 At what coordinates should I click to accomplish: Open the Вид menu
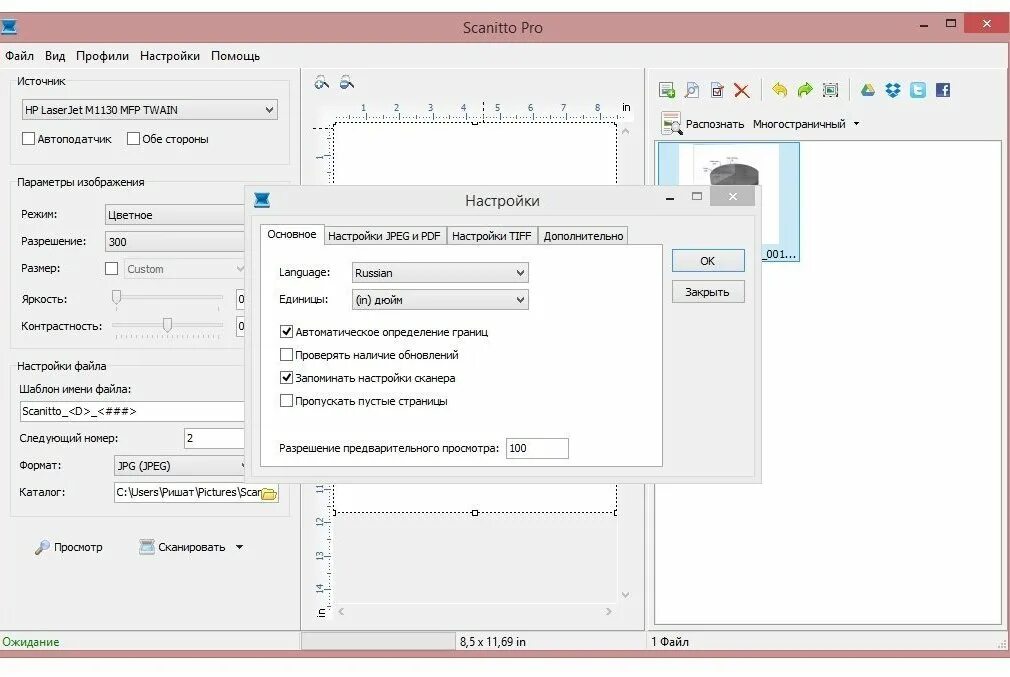coord(55,56)
